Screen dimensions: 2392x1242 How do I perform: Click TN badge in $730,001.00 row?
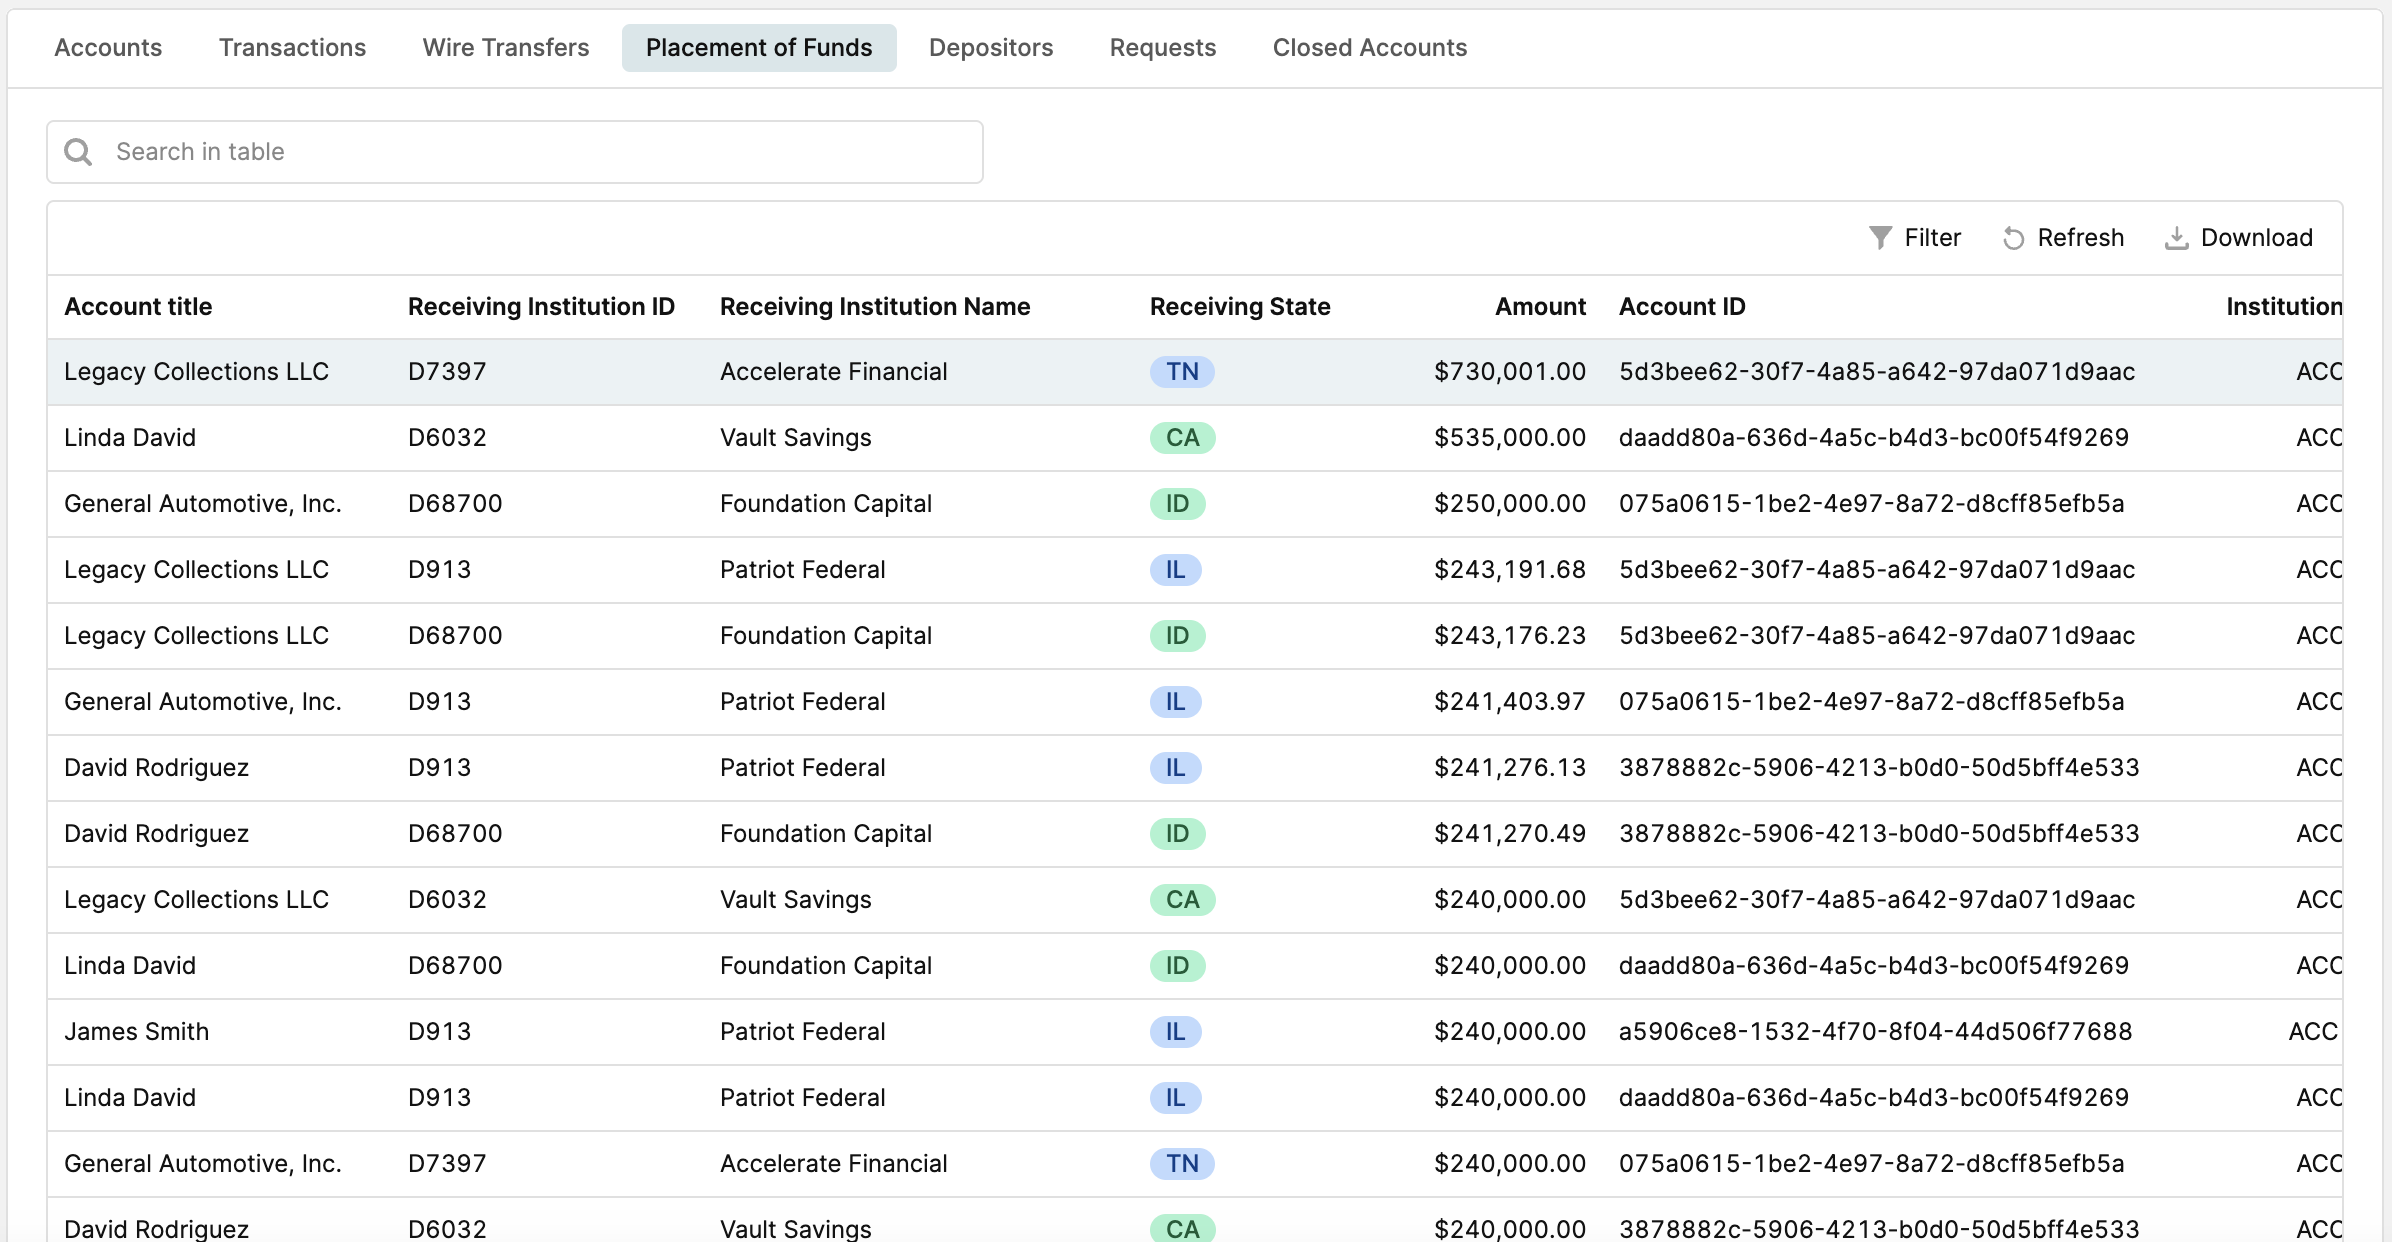[1182, 372]
